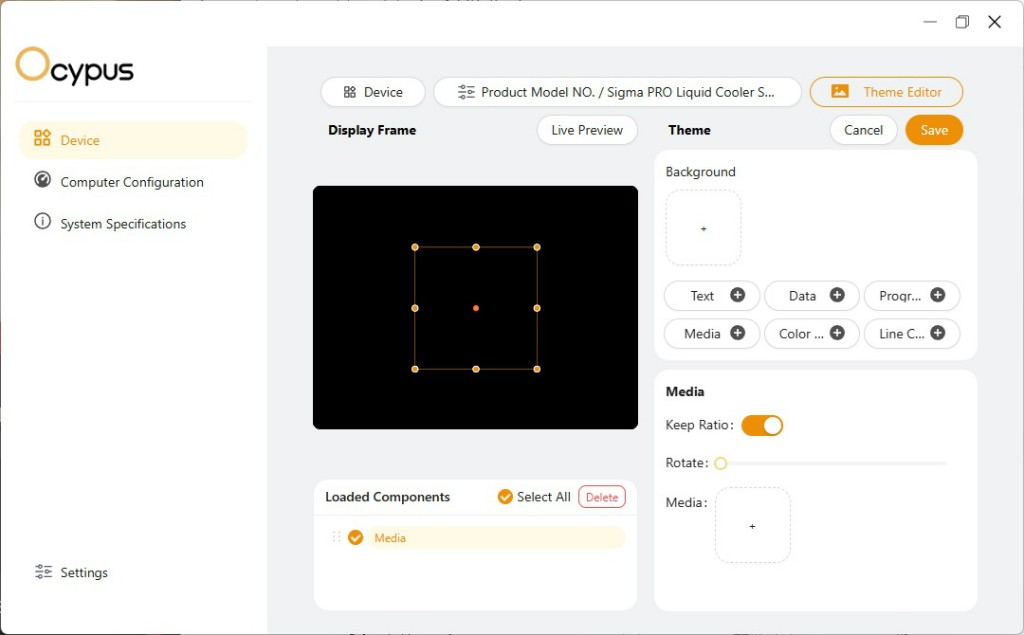Go to System Specifications page
Screen dimensions: 1024x635
(x=122, y=224)
